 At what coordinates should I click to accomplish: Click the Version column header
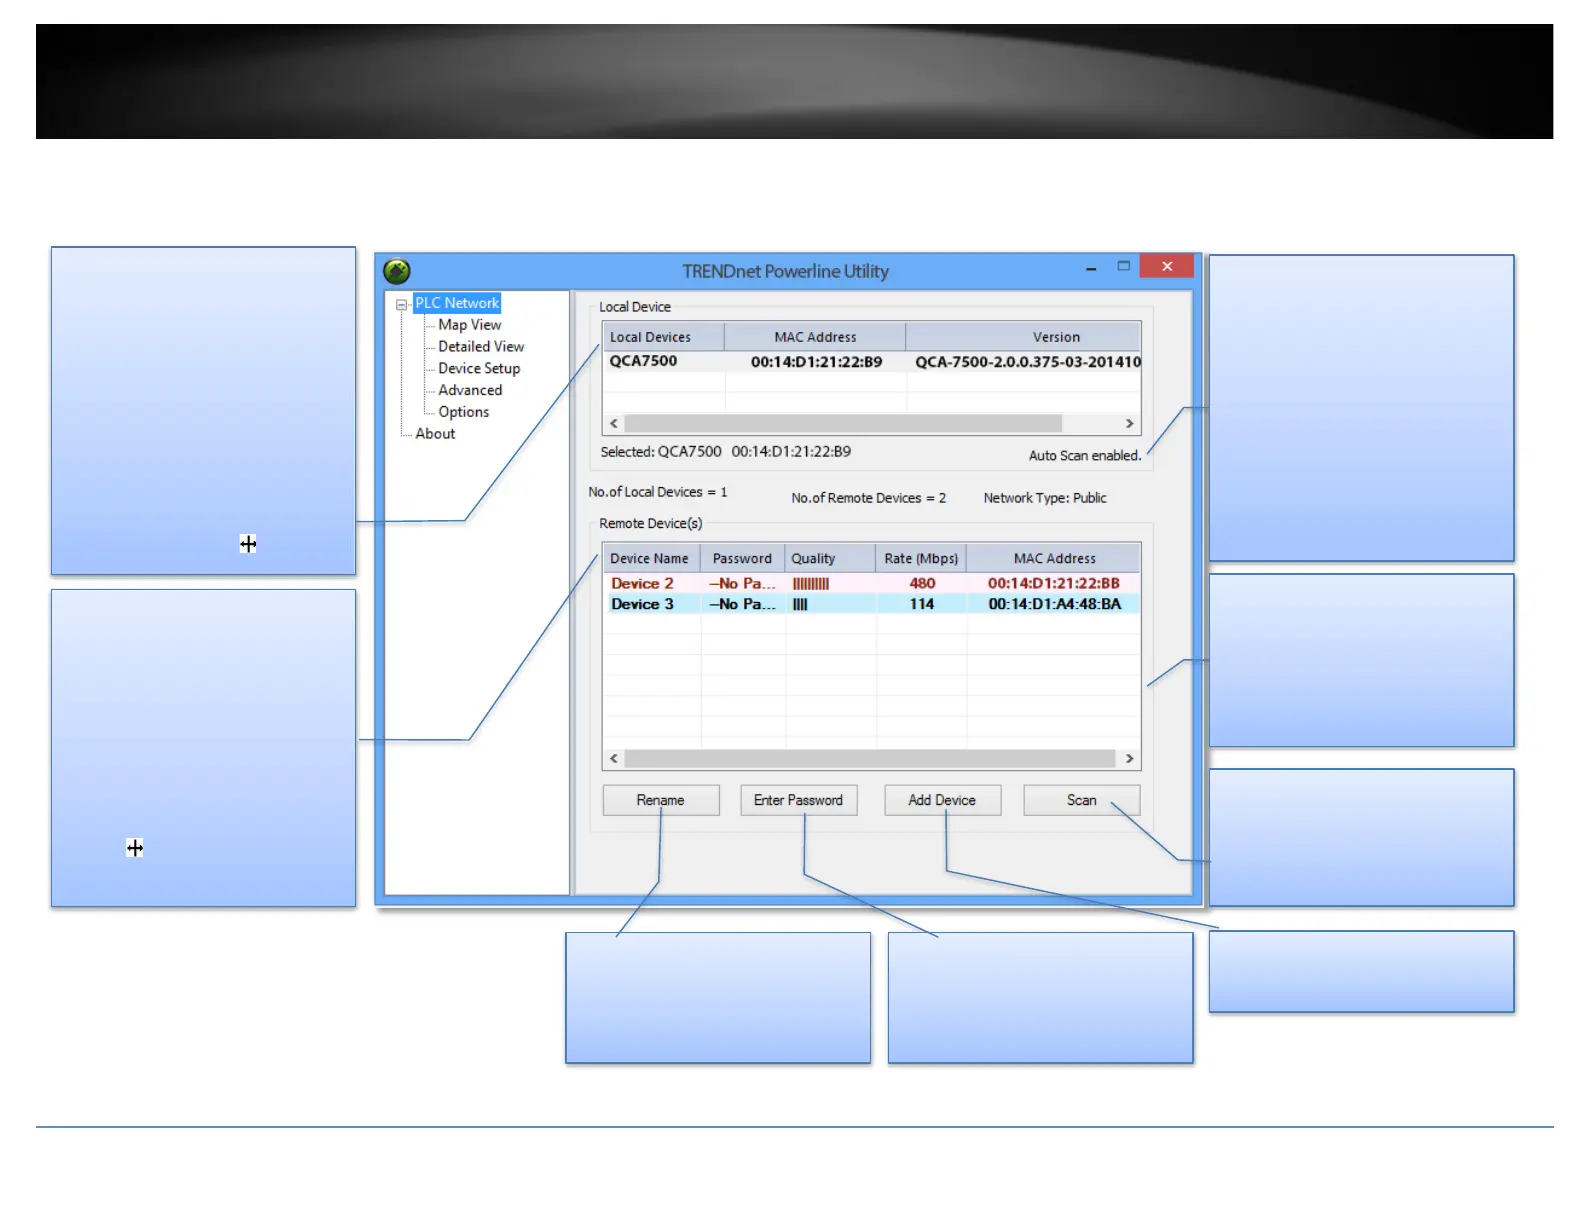(1023, 337)
